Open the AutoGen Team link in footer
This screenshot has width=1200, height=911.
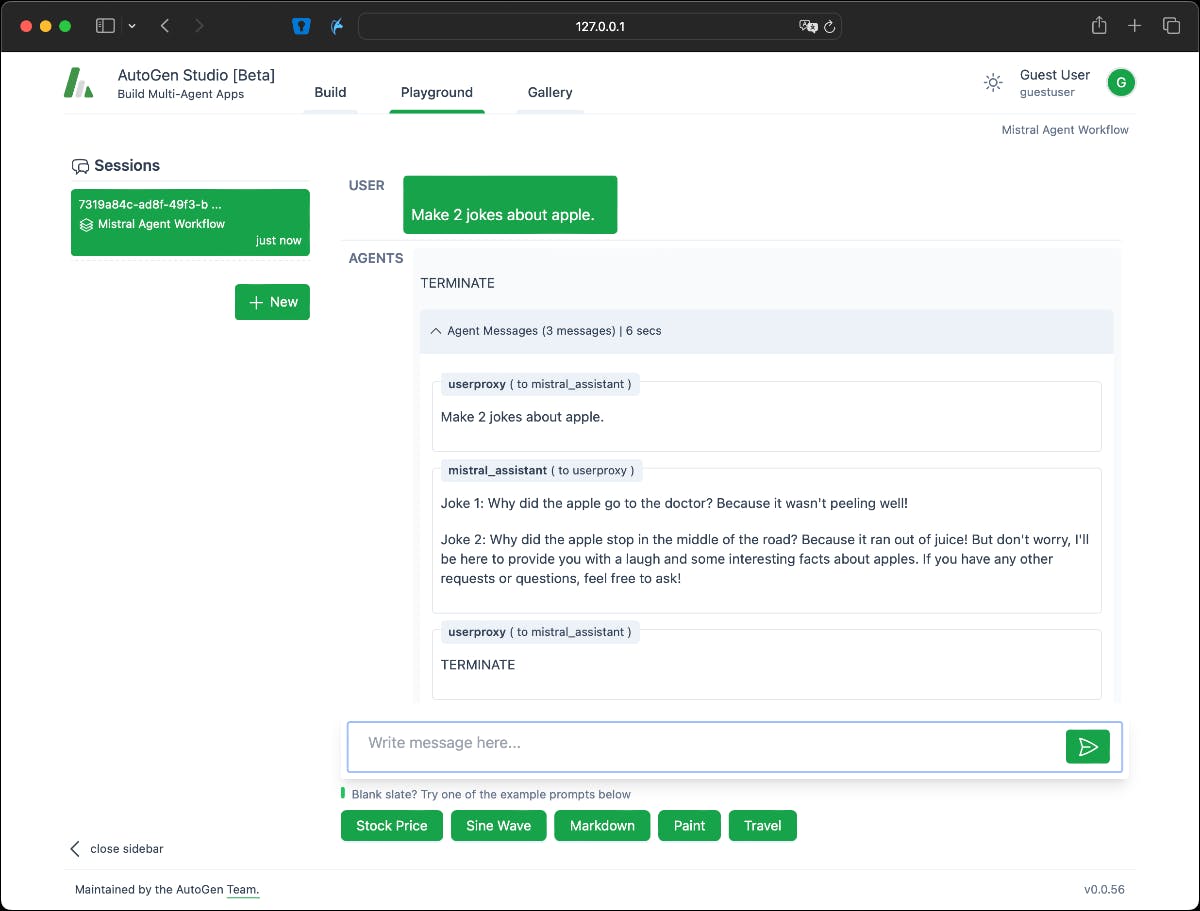(243, 889)
